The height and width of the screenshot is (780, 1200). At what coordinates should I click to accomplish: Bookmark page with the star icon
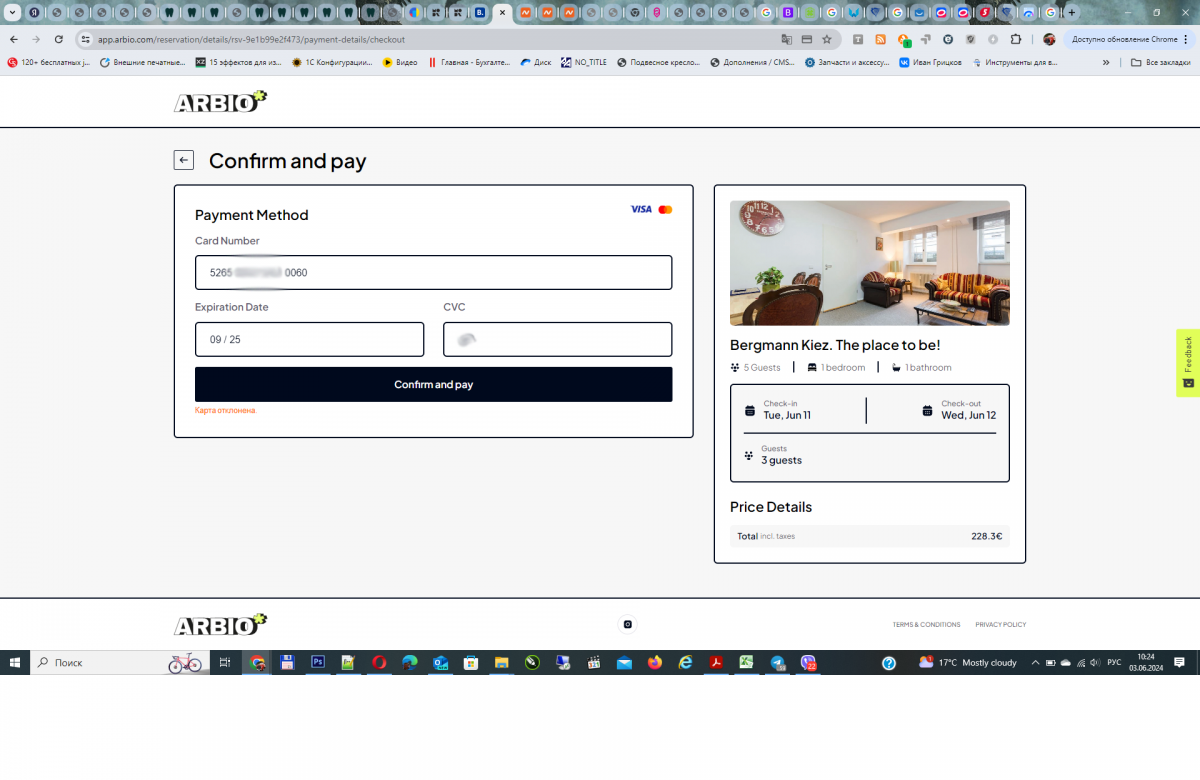pyautogui.click(x=827, y=39)
